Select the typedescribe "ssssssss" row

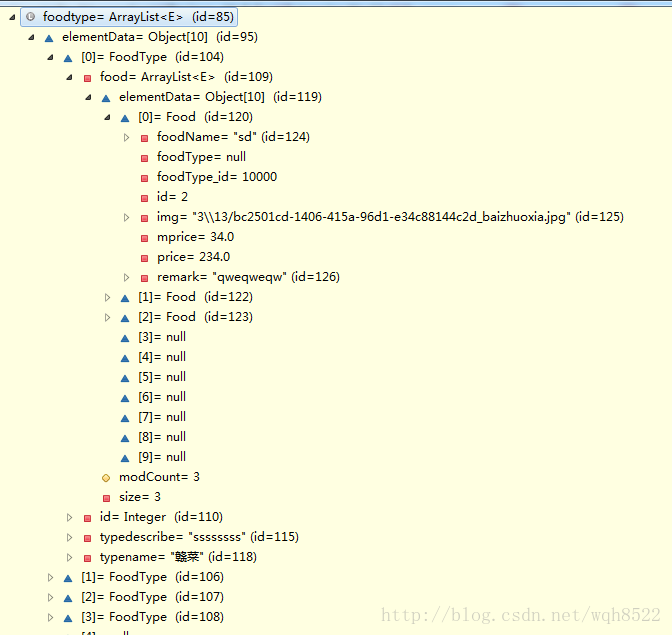[198, 537]
